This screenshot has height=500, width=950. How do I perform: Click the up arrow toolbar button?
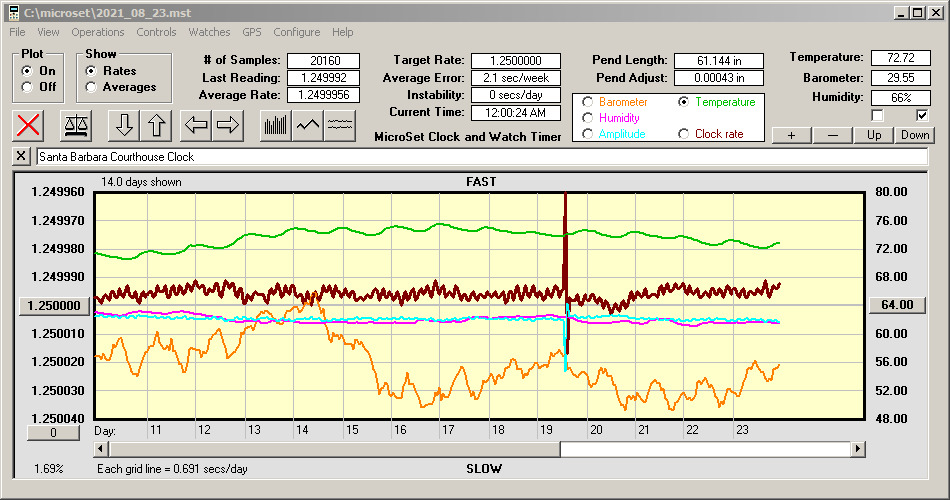point(156,125)
